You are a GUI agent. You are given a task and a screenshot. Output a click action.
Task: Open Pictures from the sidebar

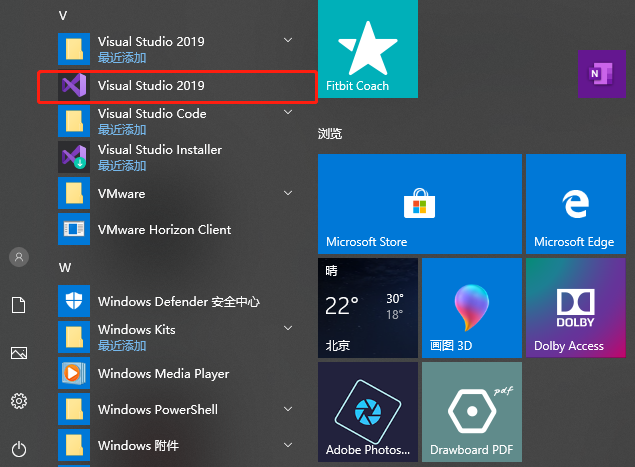(19, 353)
